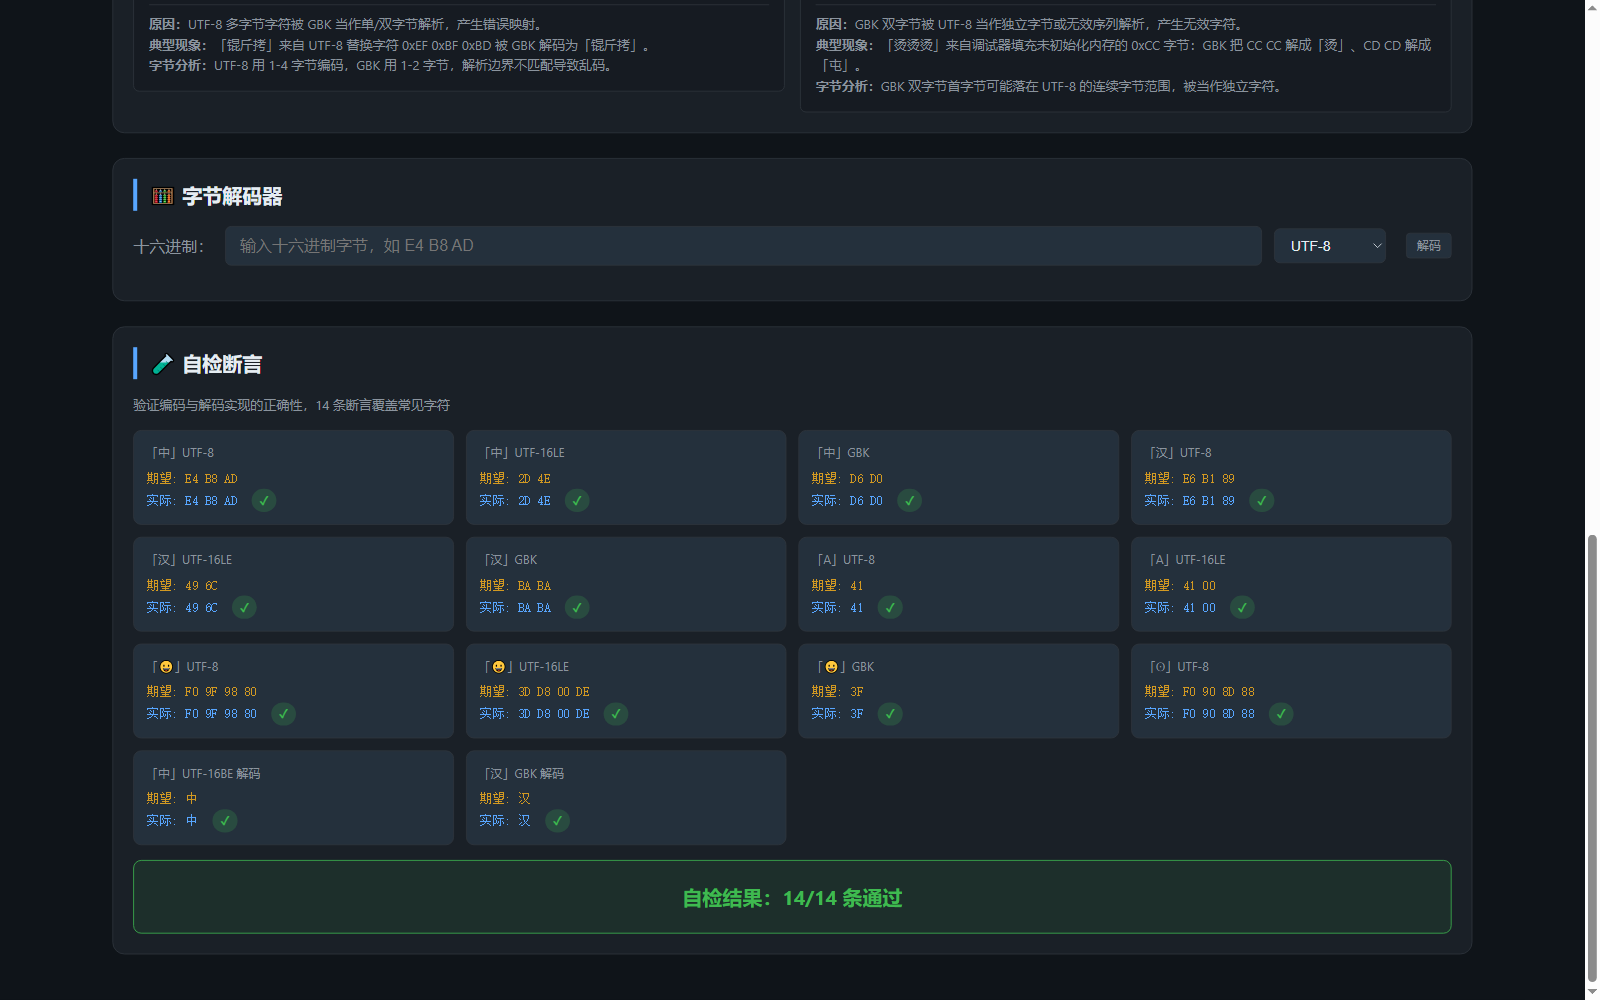
Task: Click checkmark in emoji GBK card
Action: (x=890, y=714)
